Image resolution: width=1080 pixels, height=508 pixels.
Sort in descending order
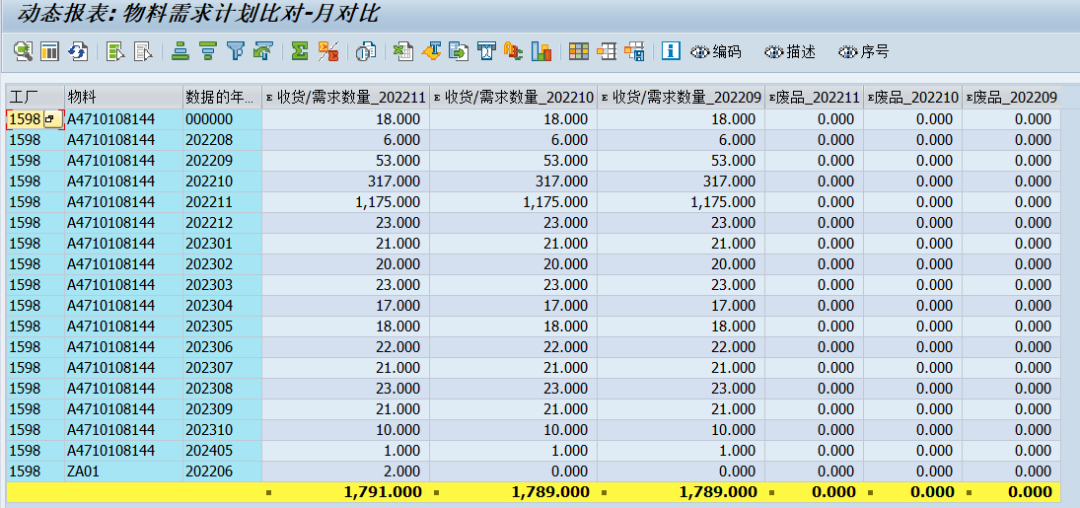pos(208,51)
